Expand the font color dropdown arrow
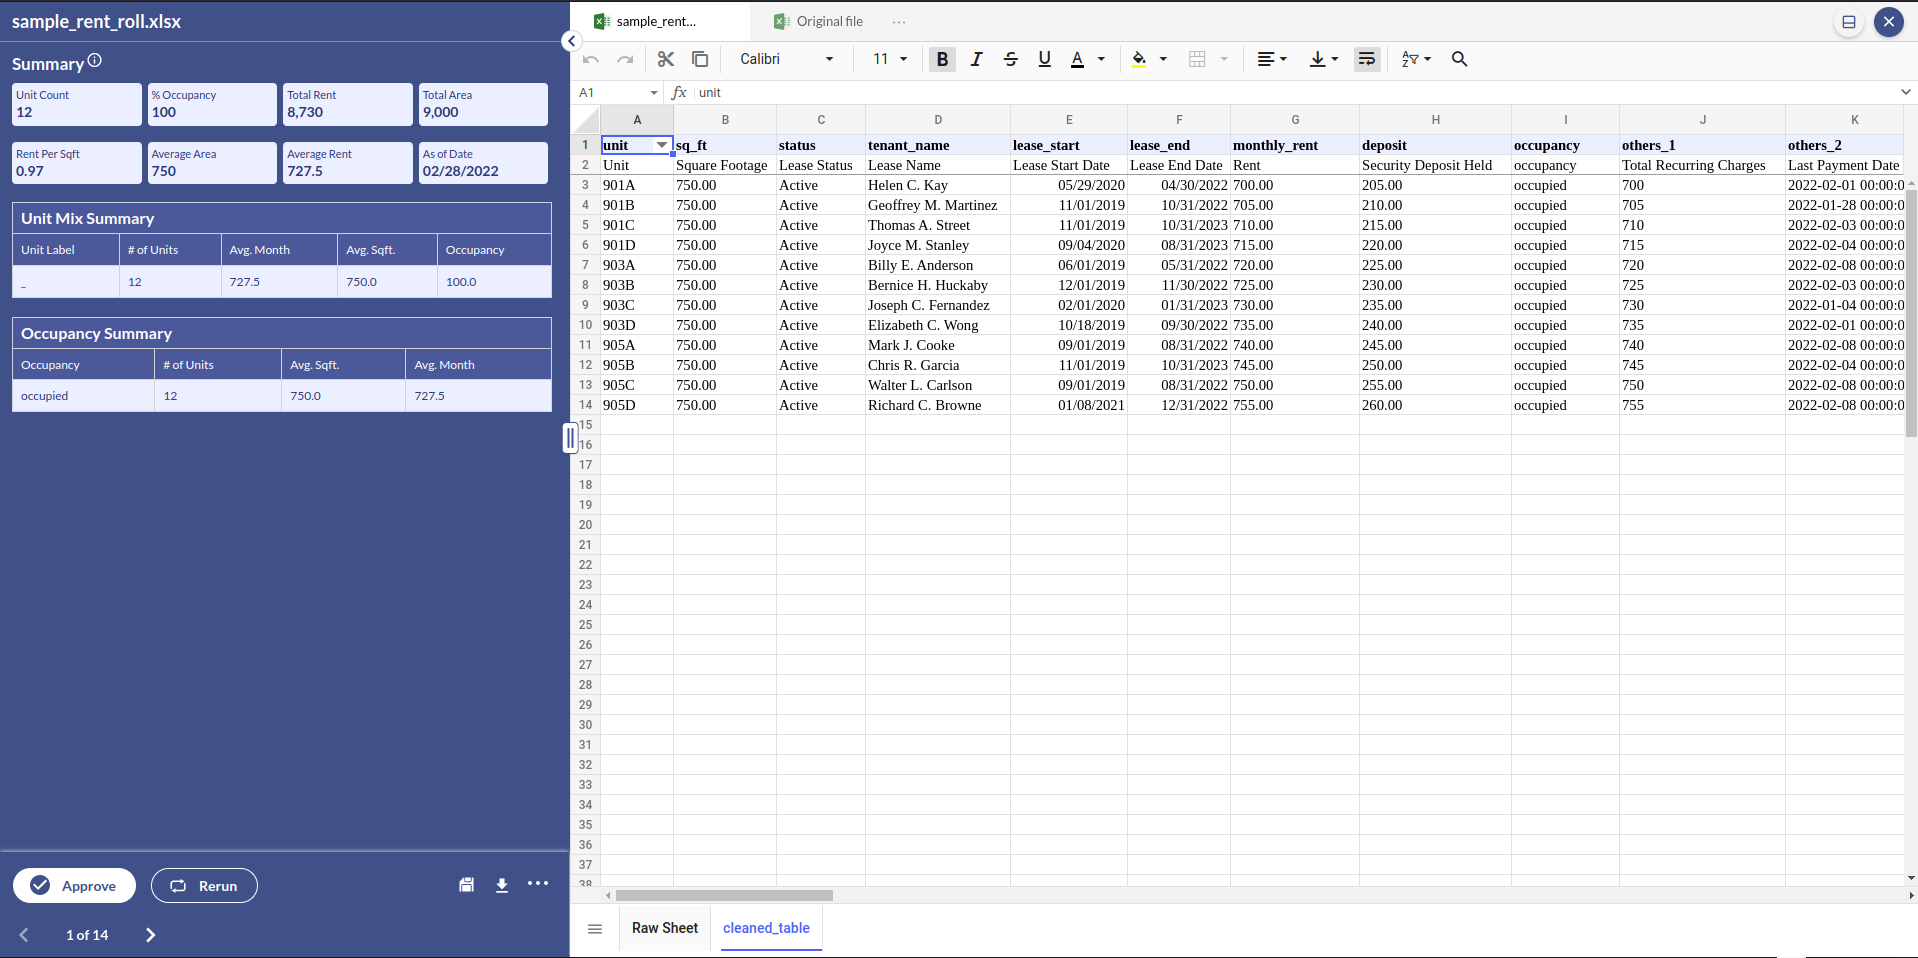 [1101, 60]
